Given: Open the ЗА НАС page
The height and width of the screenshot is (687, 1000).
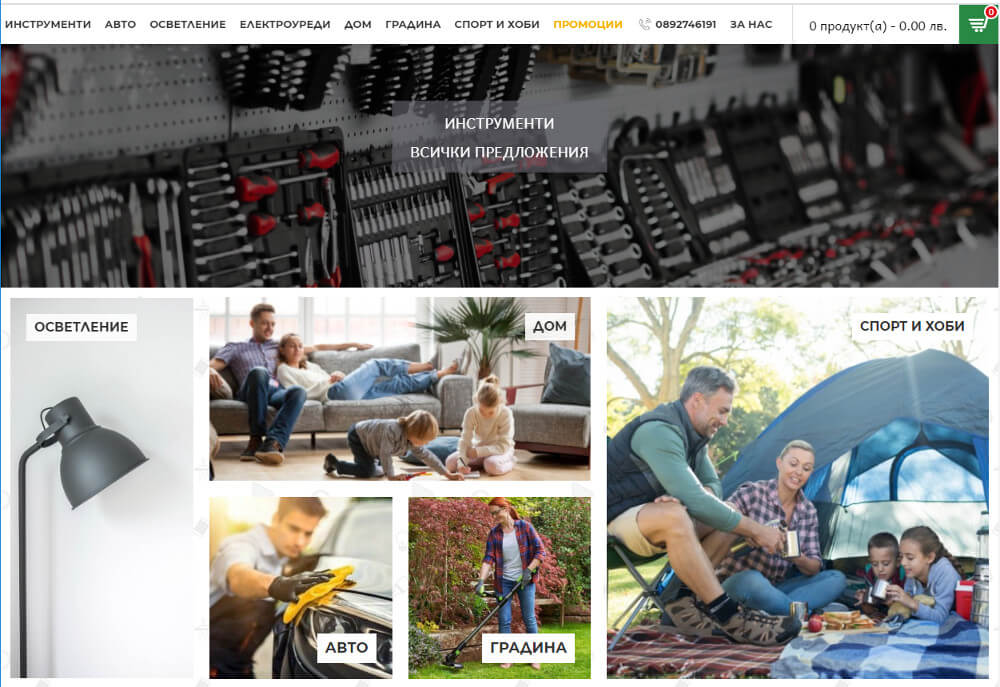Looking at the screenshot, I should (751, 24).
